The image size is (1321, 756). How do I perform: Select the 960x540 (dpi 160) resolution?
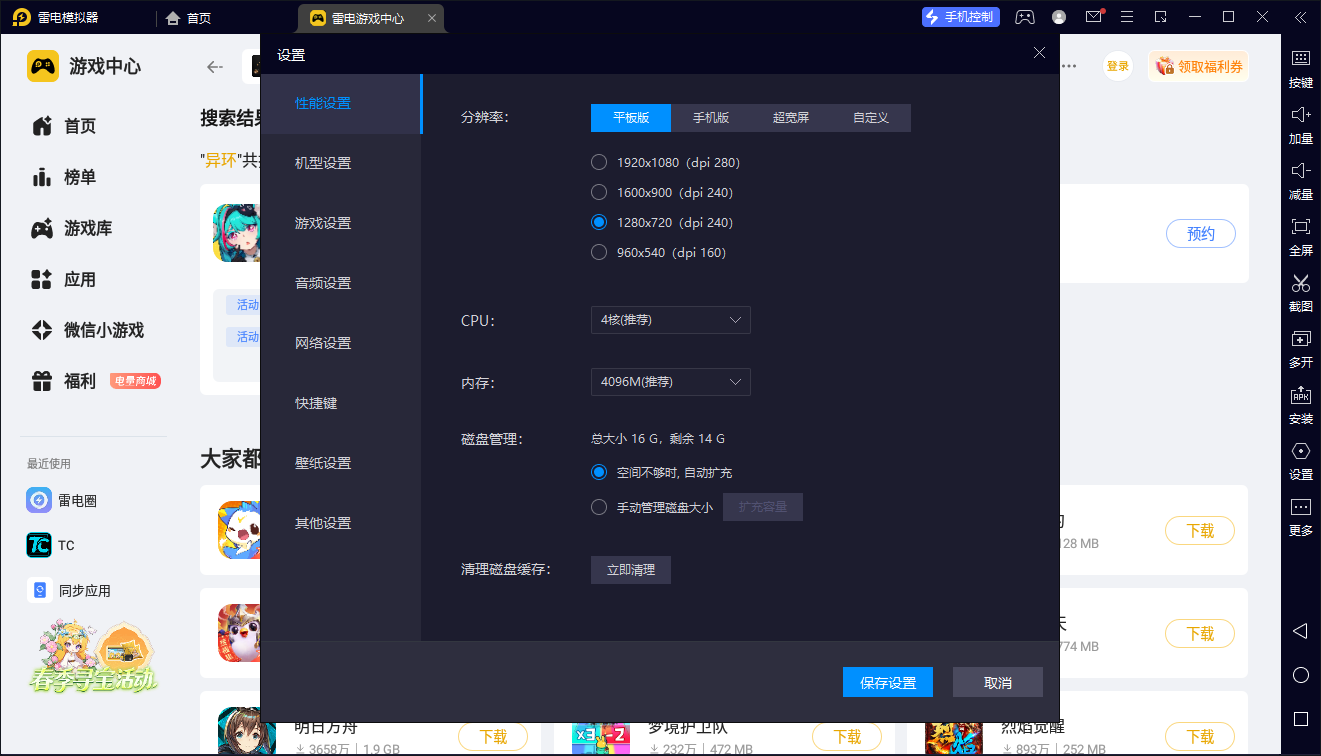click(659, 252)
